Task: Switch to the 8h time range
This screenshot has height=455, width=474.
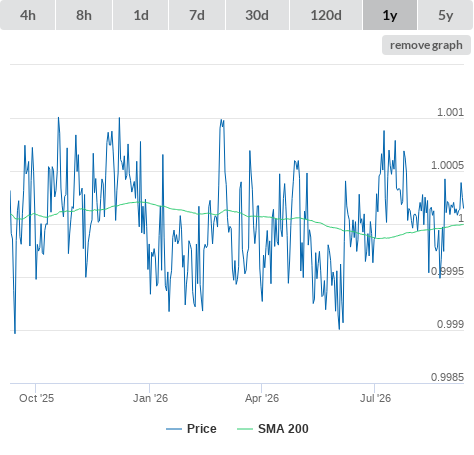Action: coord(84,15)
